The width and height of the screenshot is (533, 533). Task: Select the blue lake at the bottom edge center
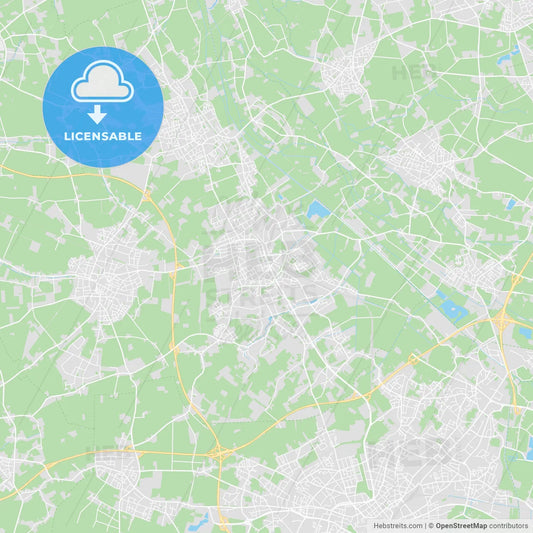(199, 523)
